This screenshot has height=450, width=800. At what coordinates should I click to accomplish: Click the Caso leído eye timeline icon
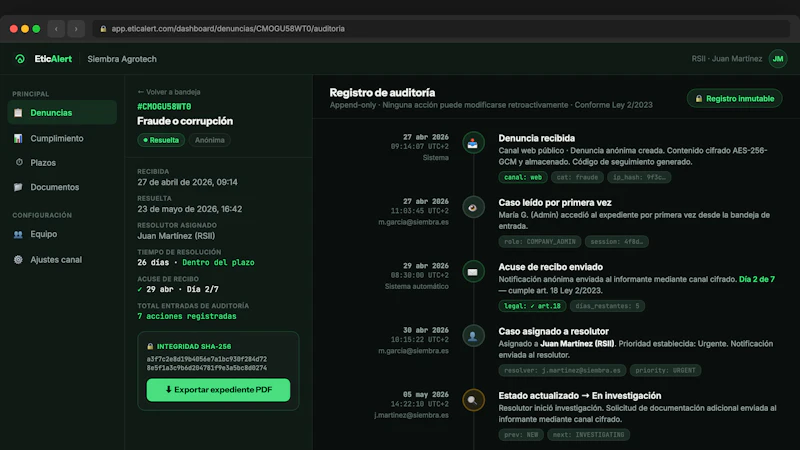tap(473, 207)
